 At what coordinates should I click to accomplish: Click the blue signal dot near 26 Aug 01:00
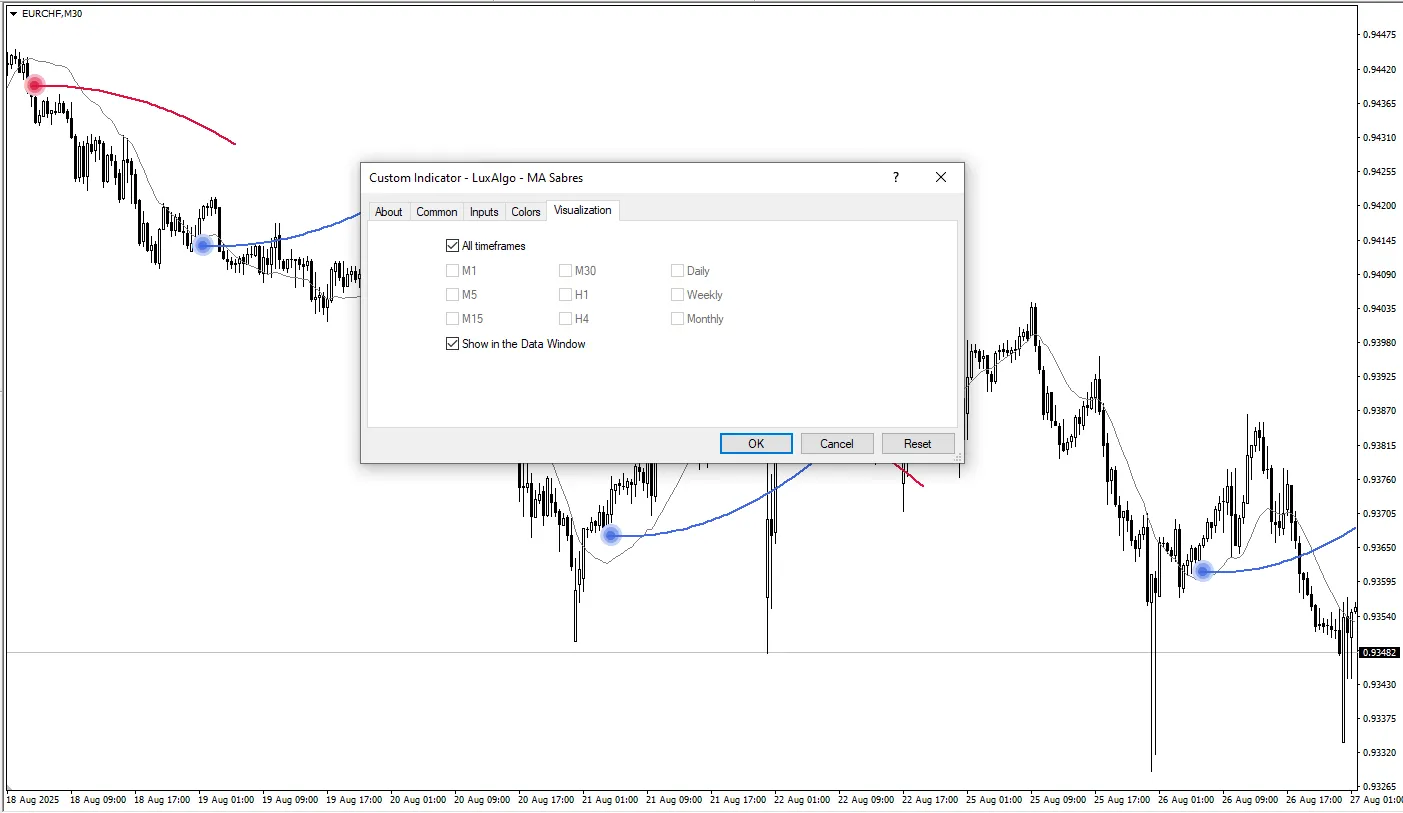tap(1204, 571)
